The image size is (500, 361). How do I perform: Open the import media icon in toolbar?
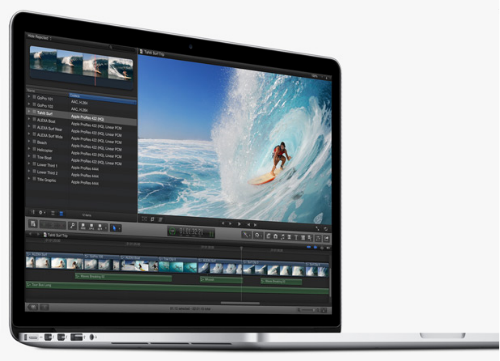[x=33, y=224]
